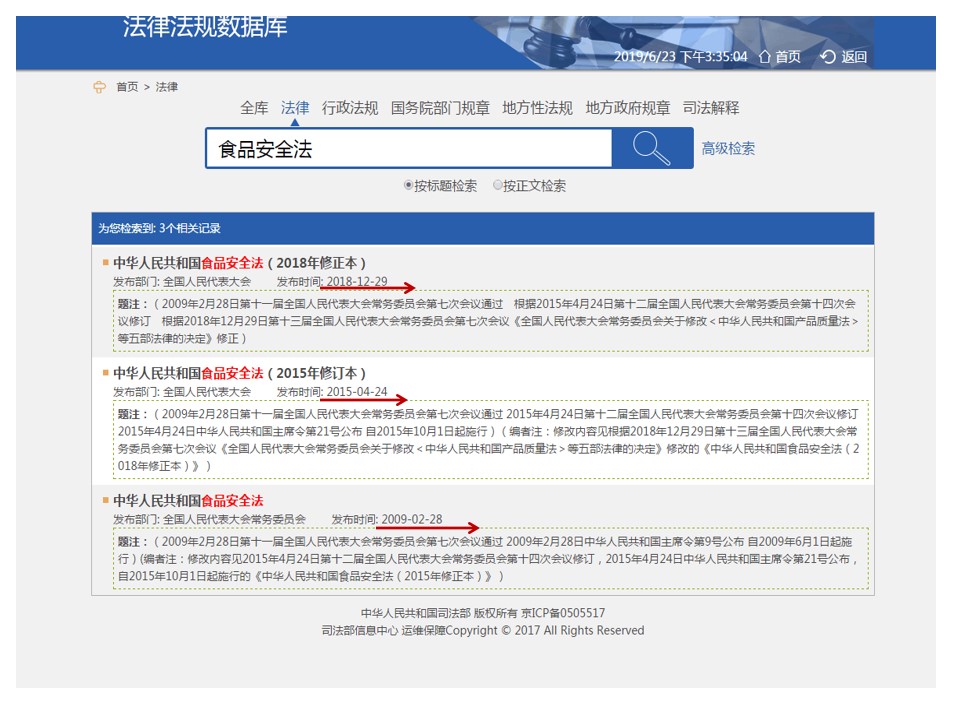Click the home icon in header

click(765, 57)
